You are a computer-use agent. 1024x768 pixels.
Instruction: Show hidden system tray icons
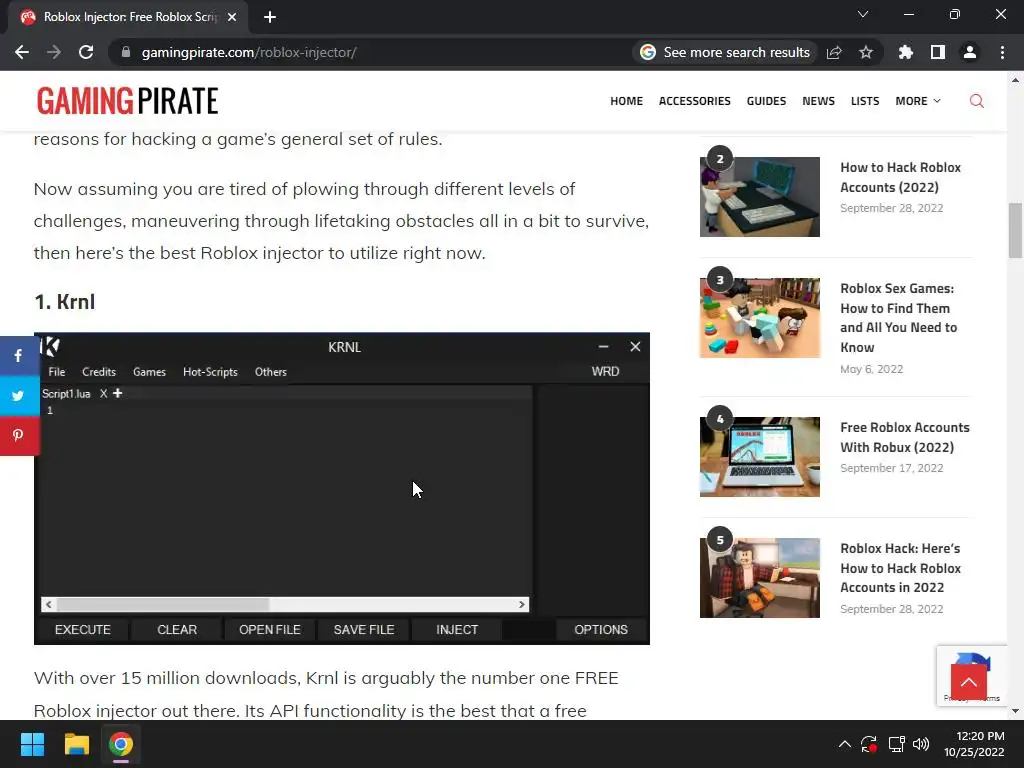(x=844, y=744)
